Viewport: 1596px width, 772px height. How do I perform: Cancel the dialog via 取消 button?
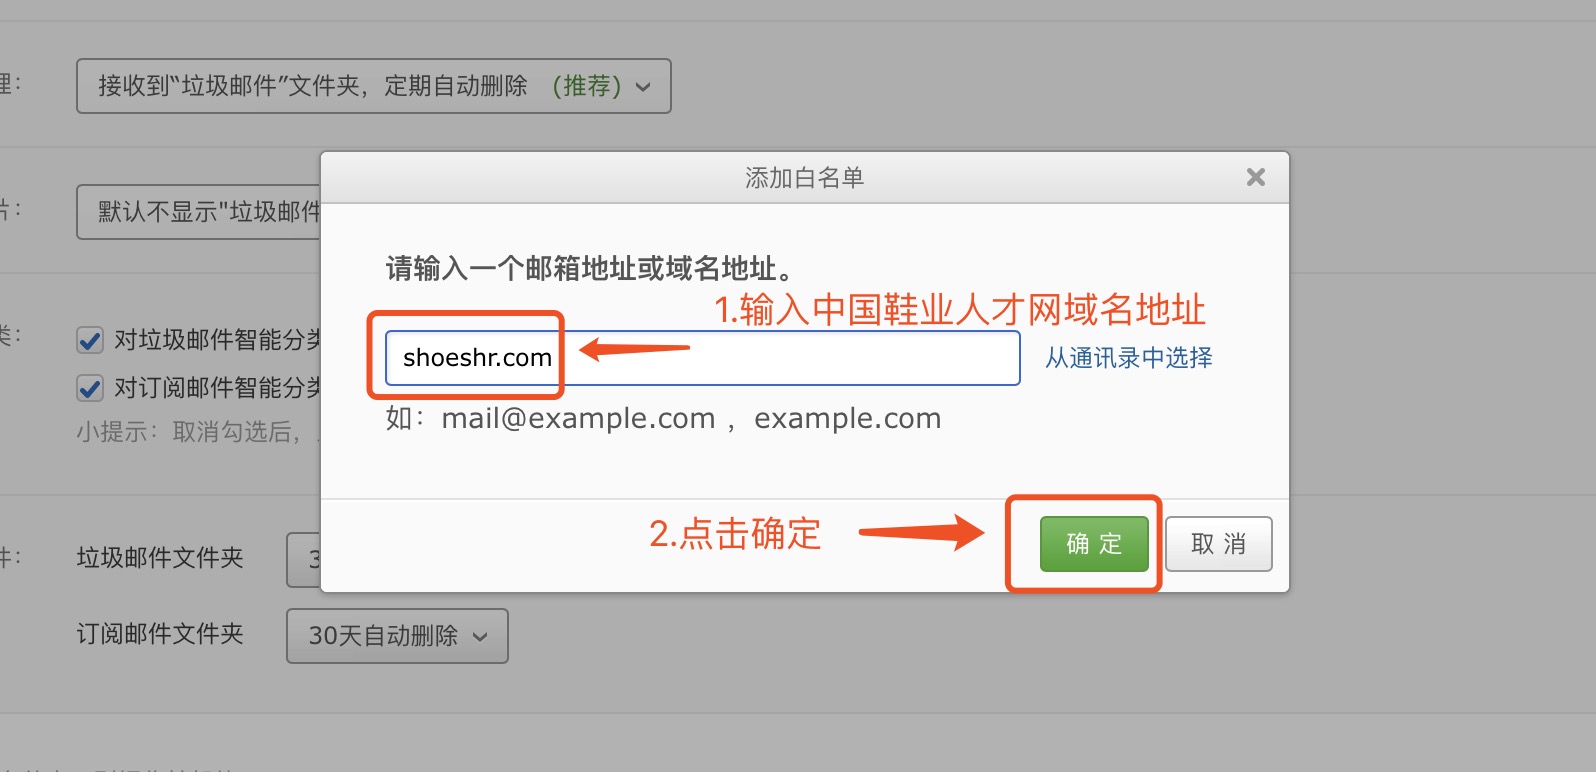(1219, 544)
